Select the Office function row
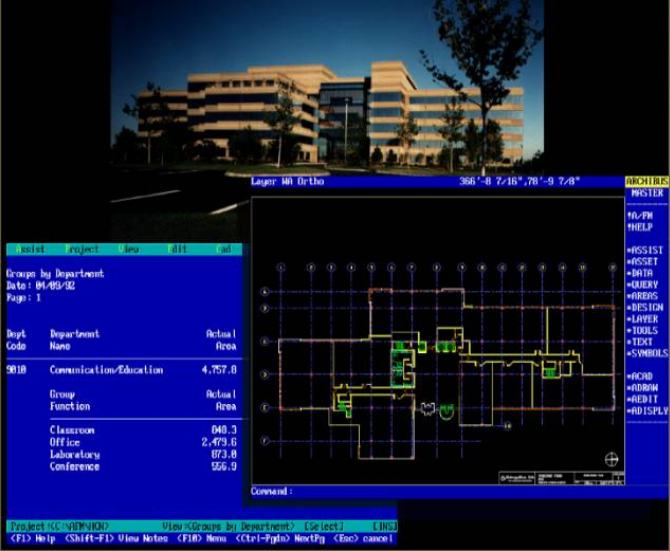 click(x=143, y=442)
